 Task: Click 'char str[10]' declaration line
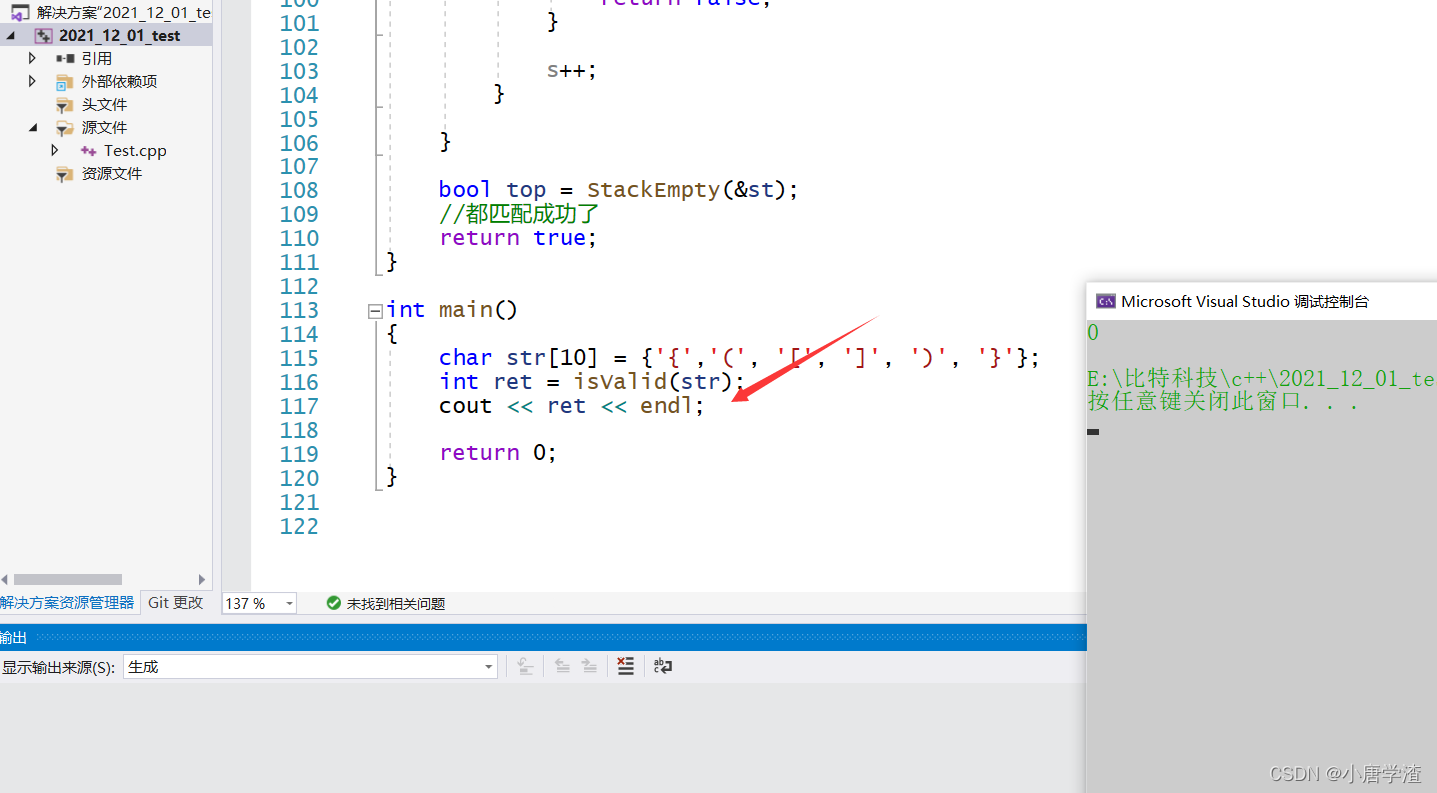click(739, 358)
